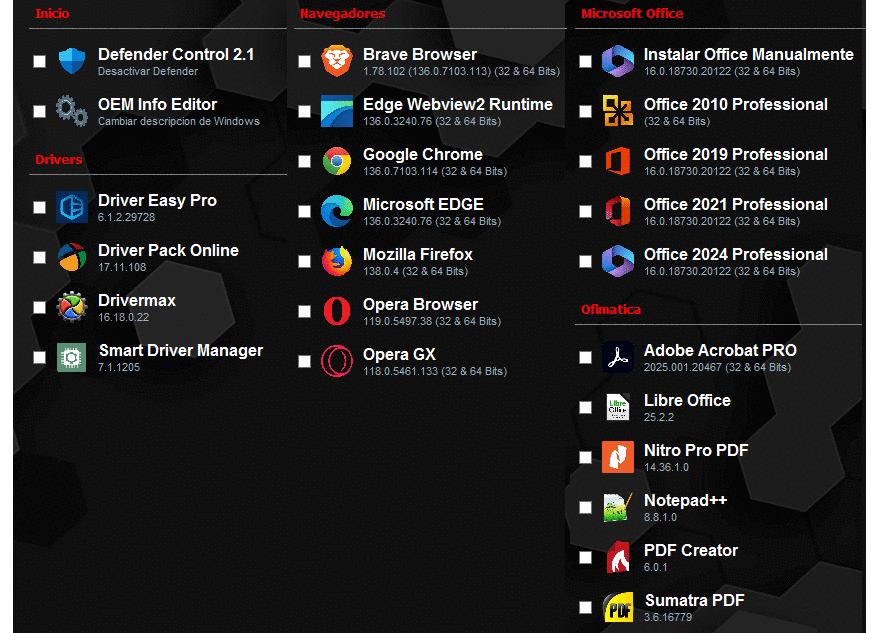Enable the Office 2010 Professional checkbox
879x633 pixels.
pos(585,111)
